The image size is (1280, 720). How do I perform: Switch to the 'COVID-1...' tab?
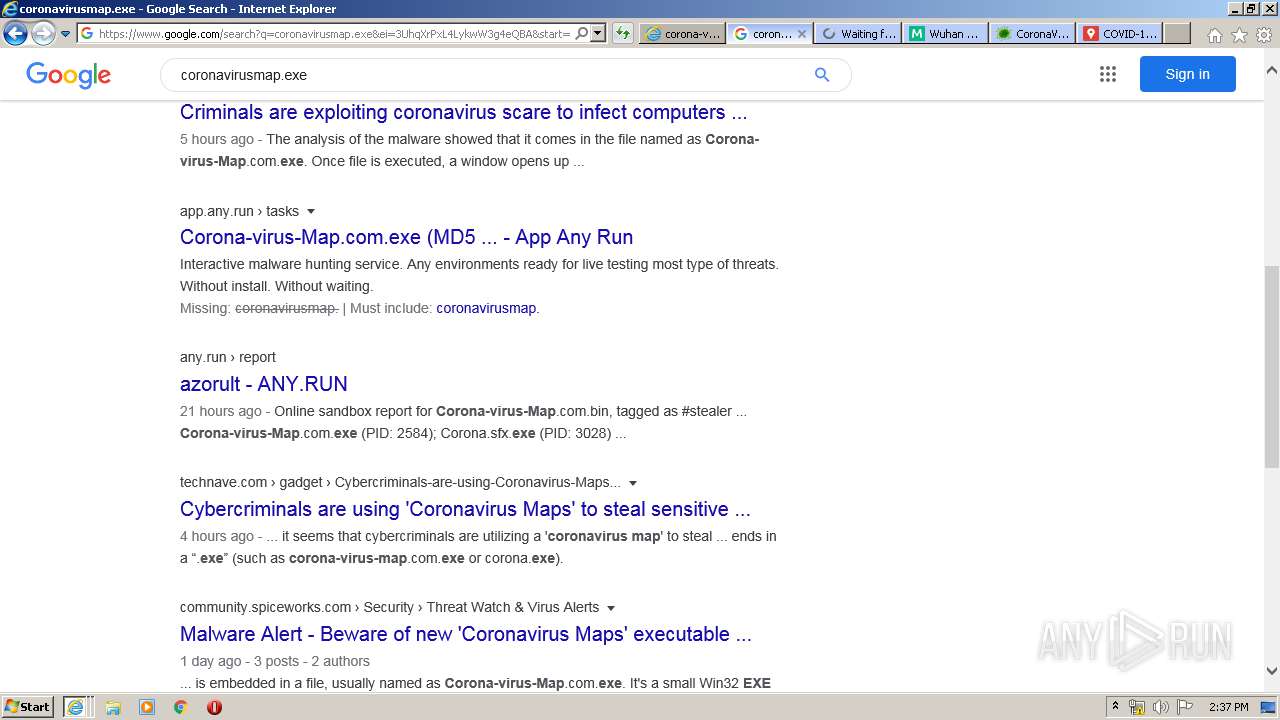click(x=1120, y=33)
